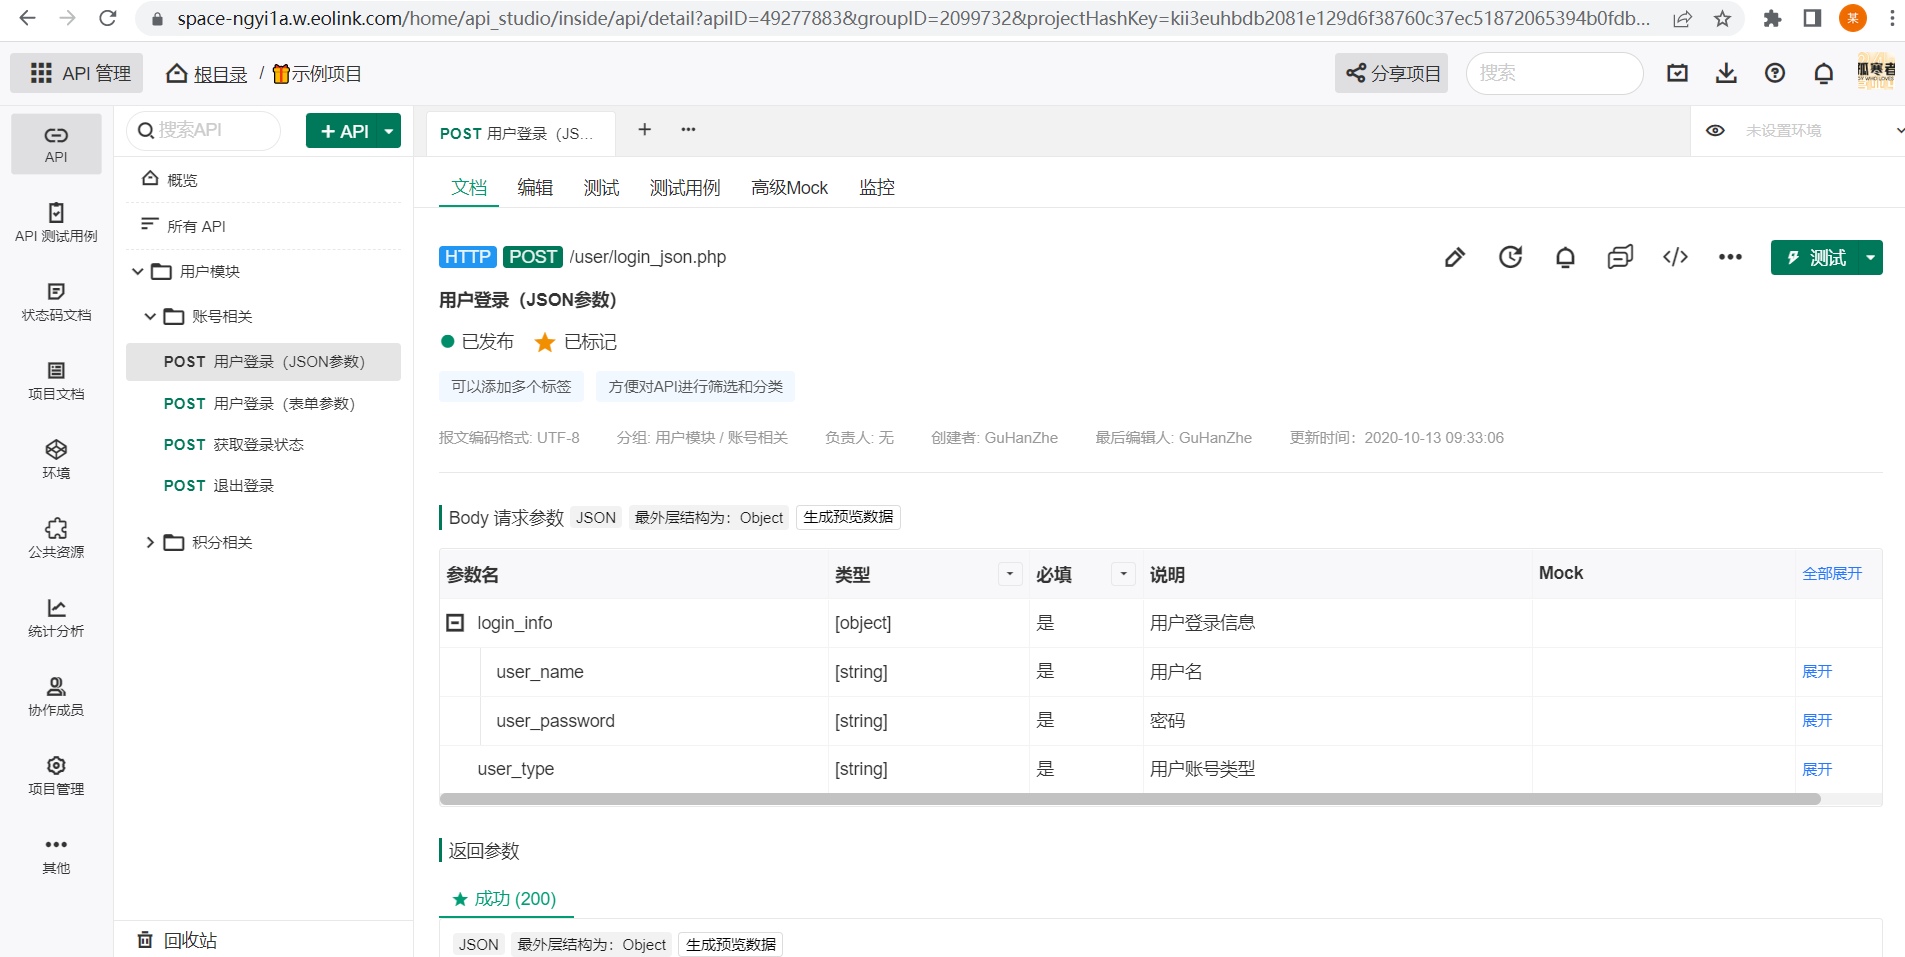
Task: Click the code </> icon on the API detail page
Action: pos(1675,257)
